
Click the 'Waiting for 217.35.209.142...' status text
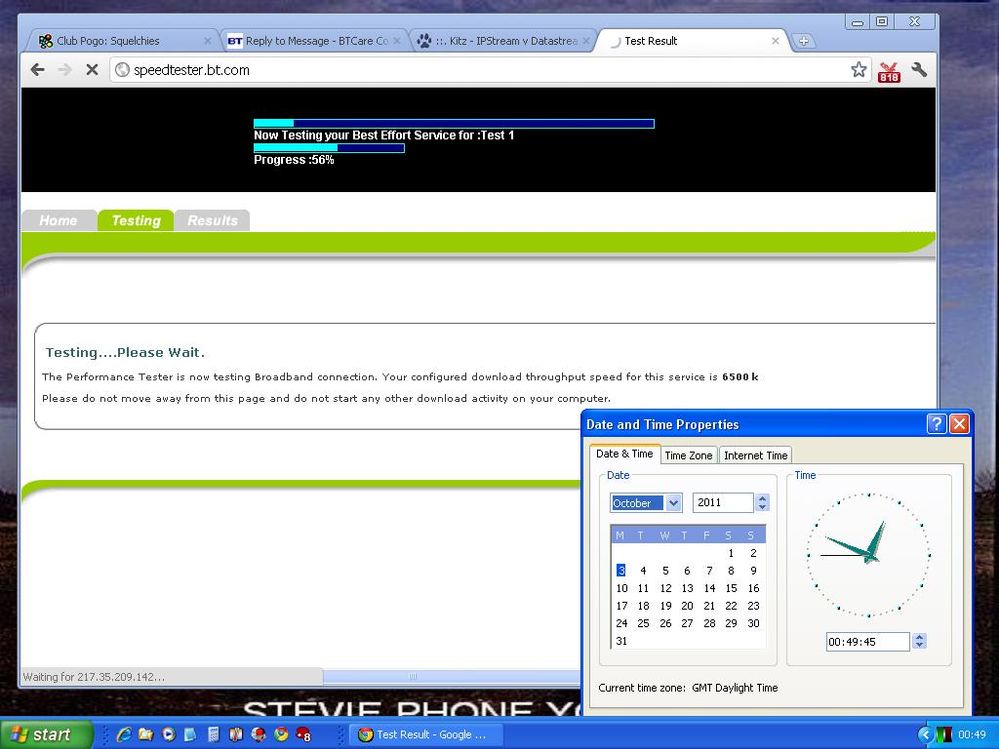coord(94,676)
